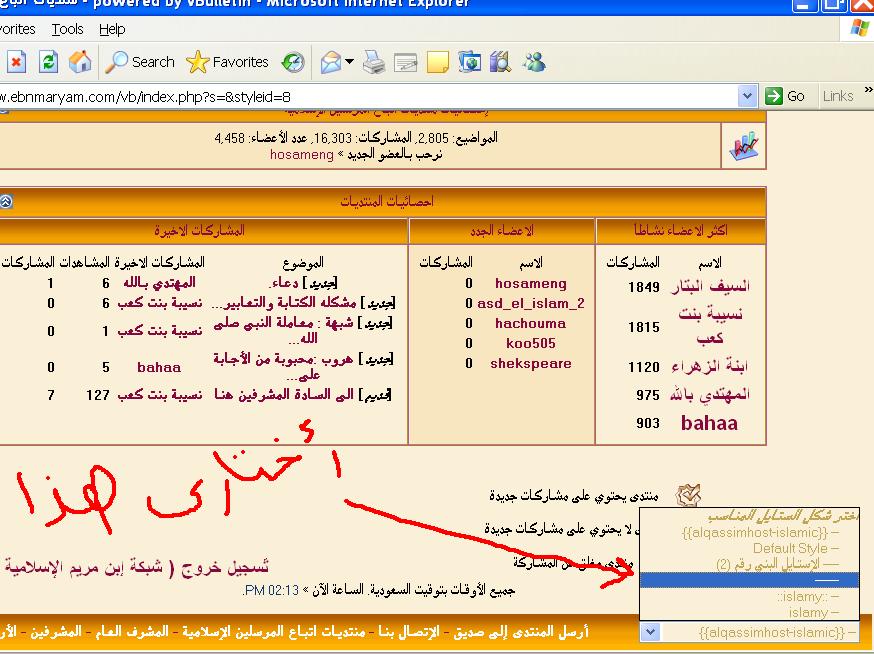The image size is (874, 654).
Task: Open the address bar dropdown arrow
Action: click(747, 96)
